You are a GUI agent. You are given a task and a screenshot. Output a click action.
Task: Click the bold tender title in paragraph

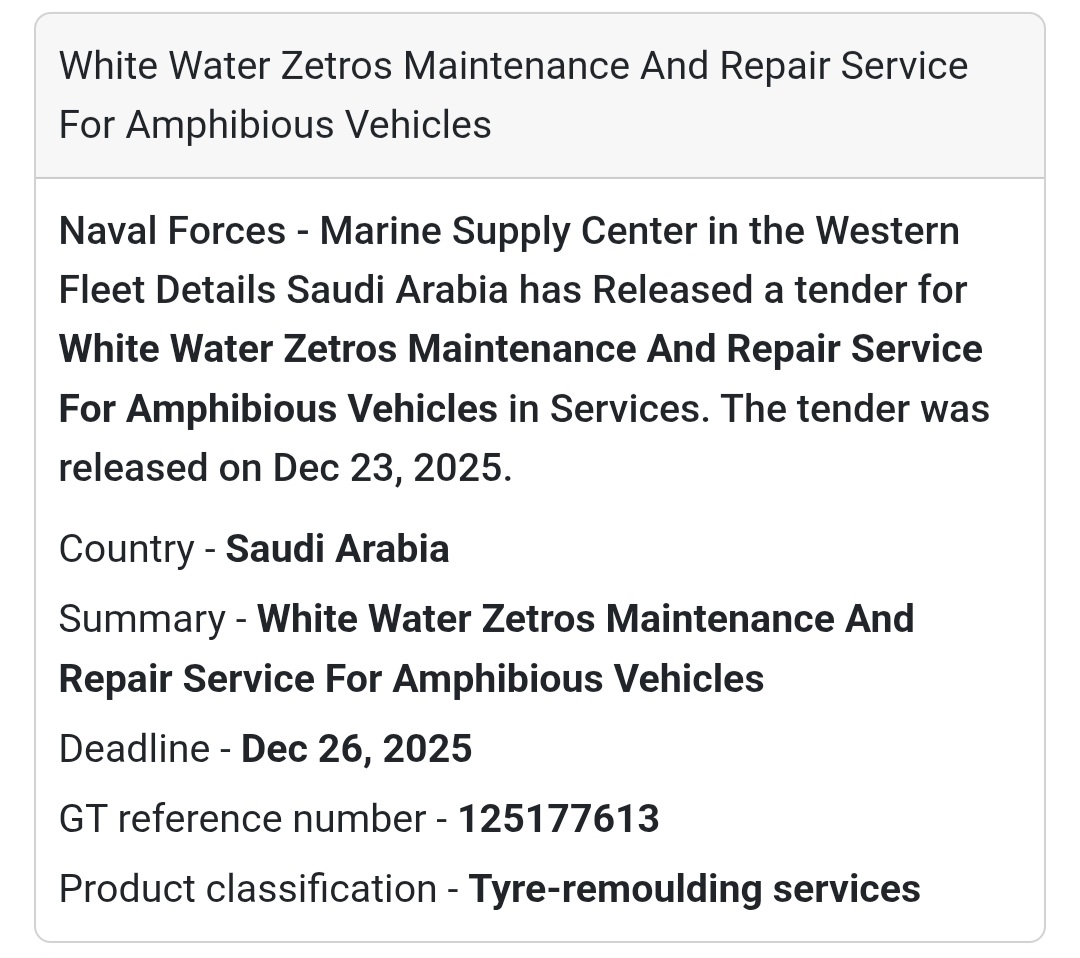click(x=520, y=350)
